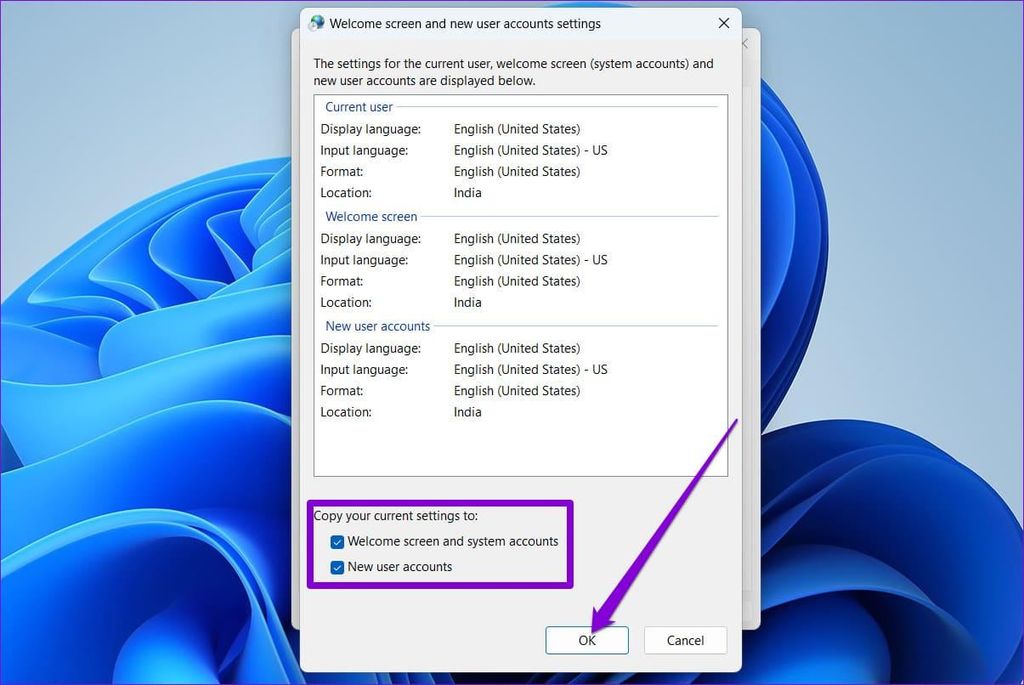Image resolution: width=1024 pixels, height=685 pixels.
Task: Confirm the settings with the OK button
Action: click(587, 640)
